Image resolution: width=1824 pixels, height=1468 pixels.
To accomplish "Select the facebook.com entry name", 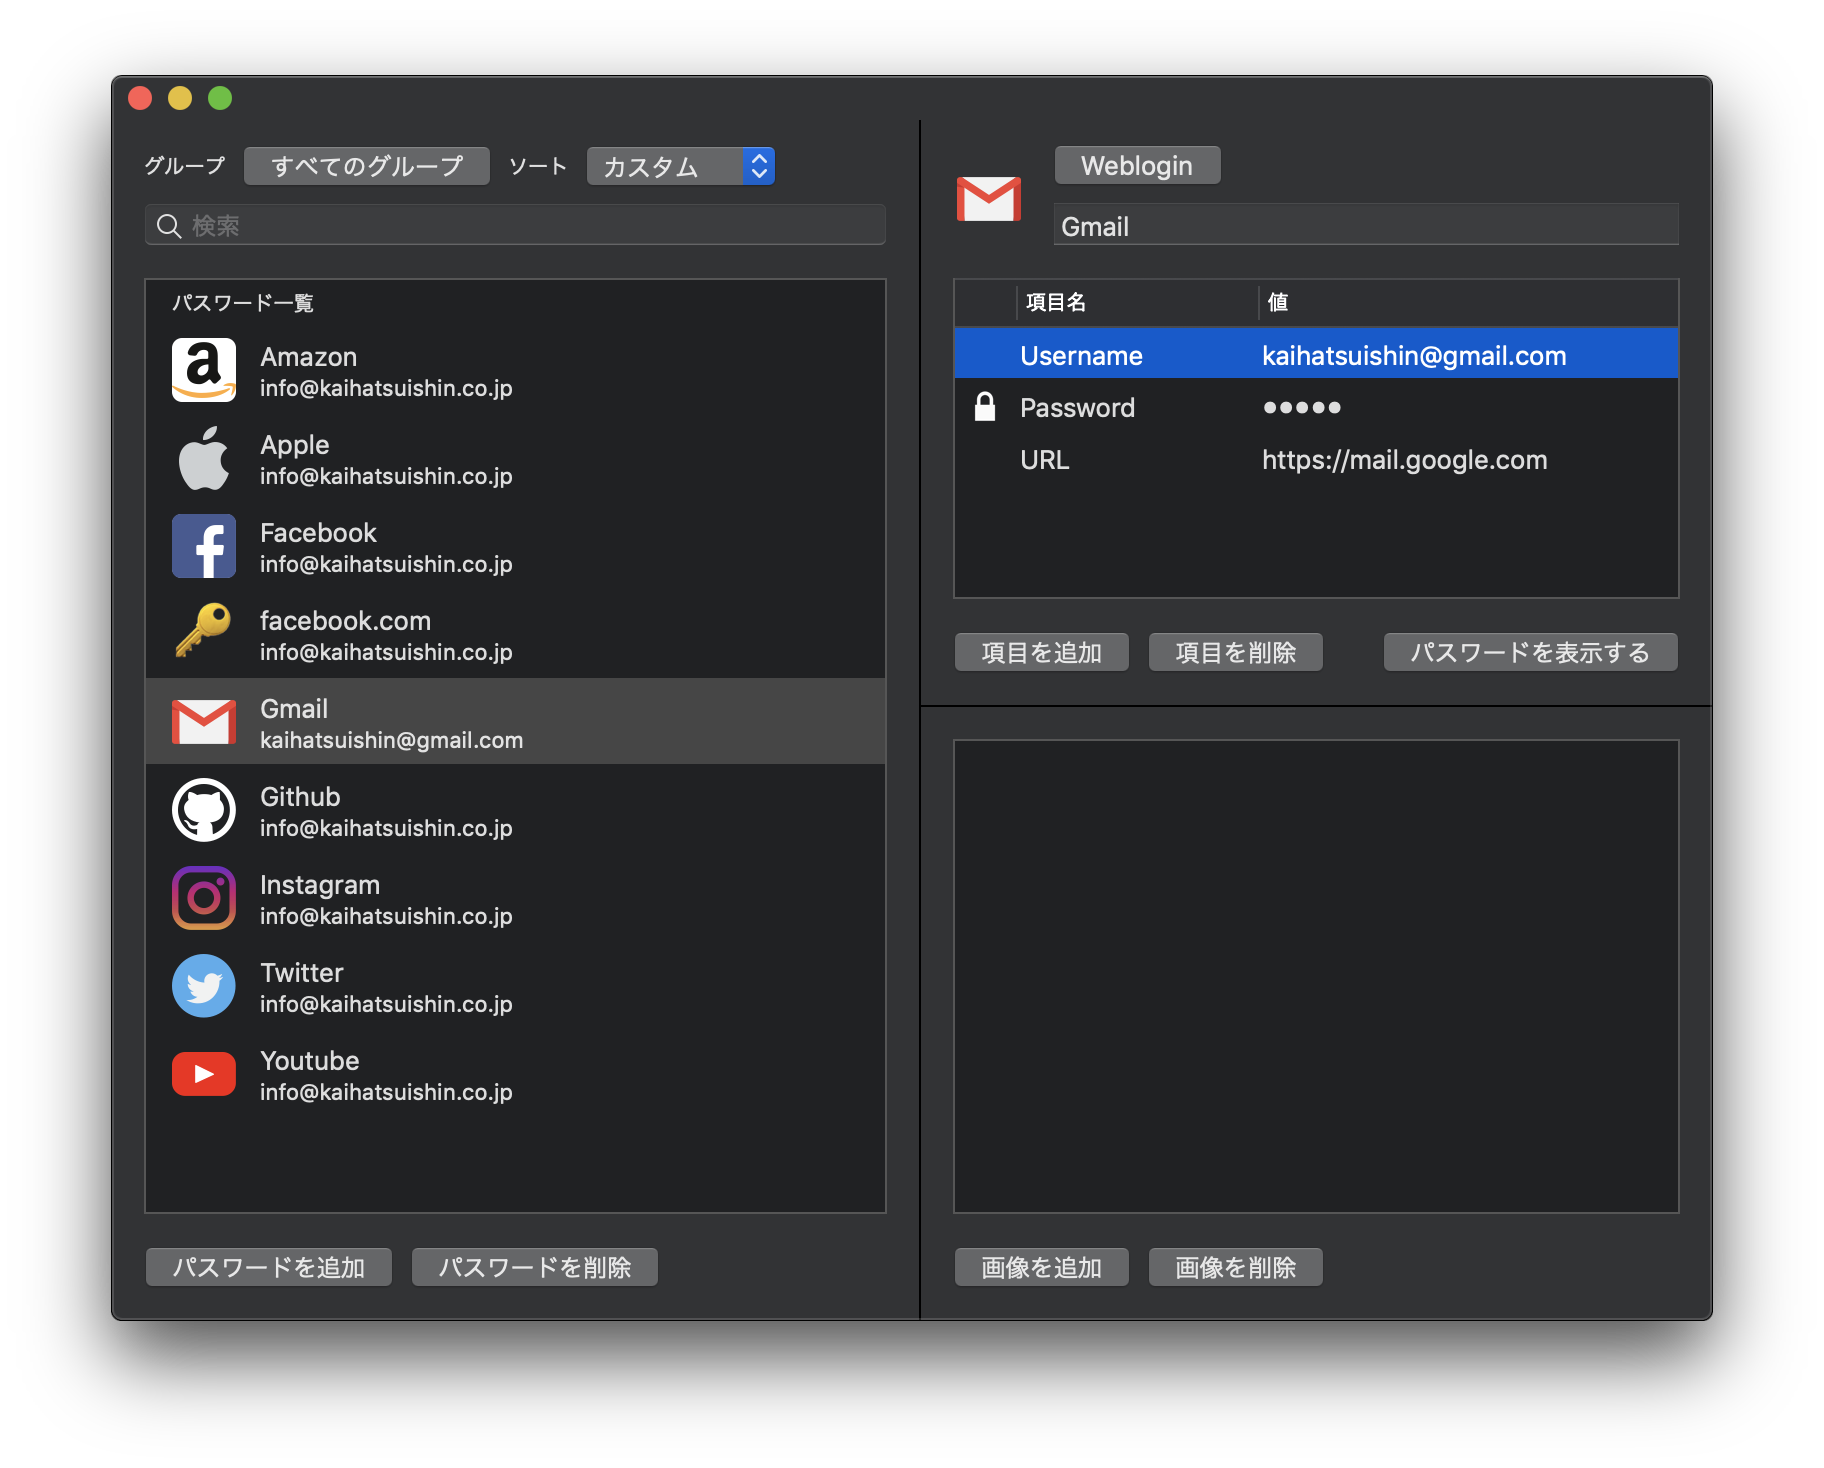I will click(x=345, y=621).
